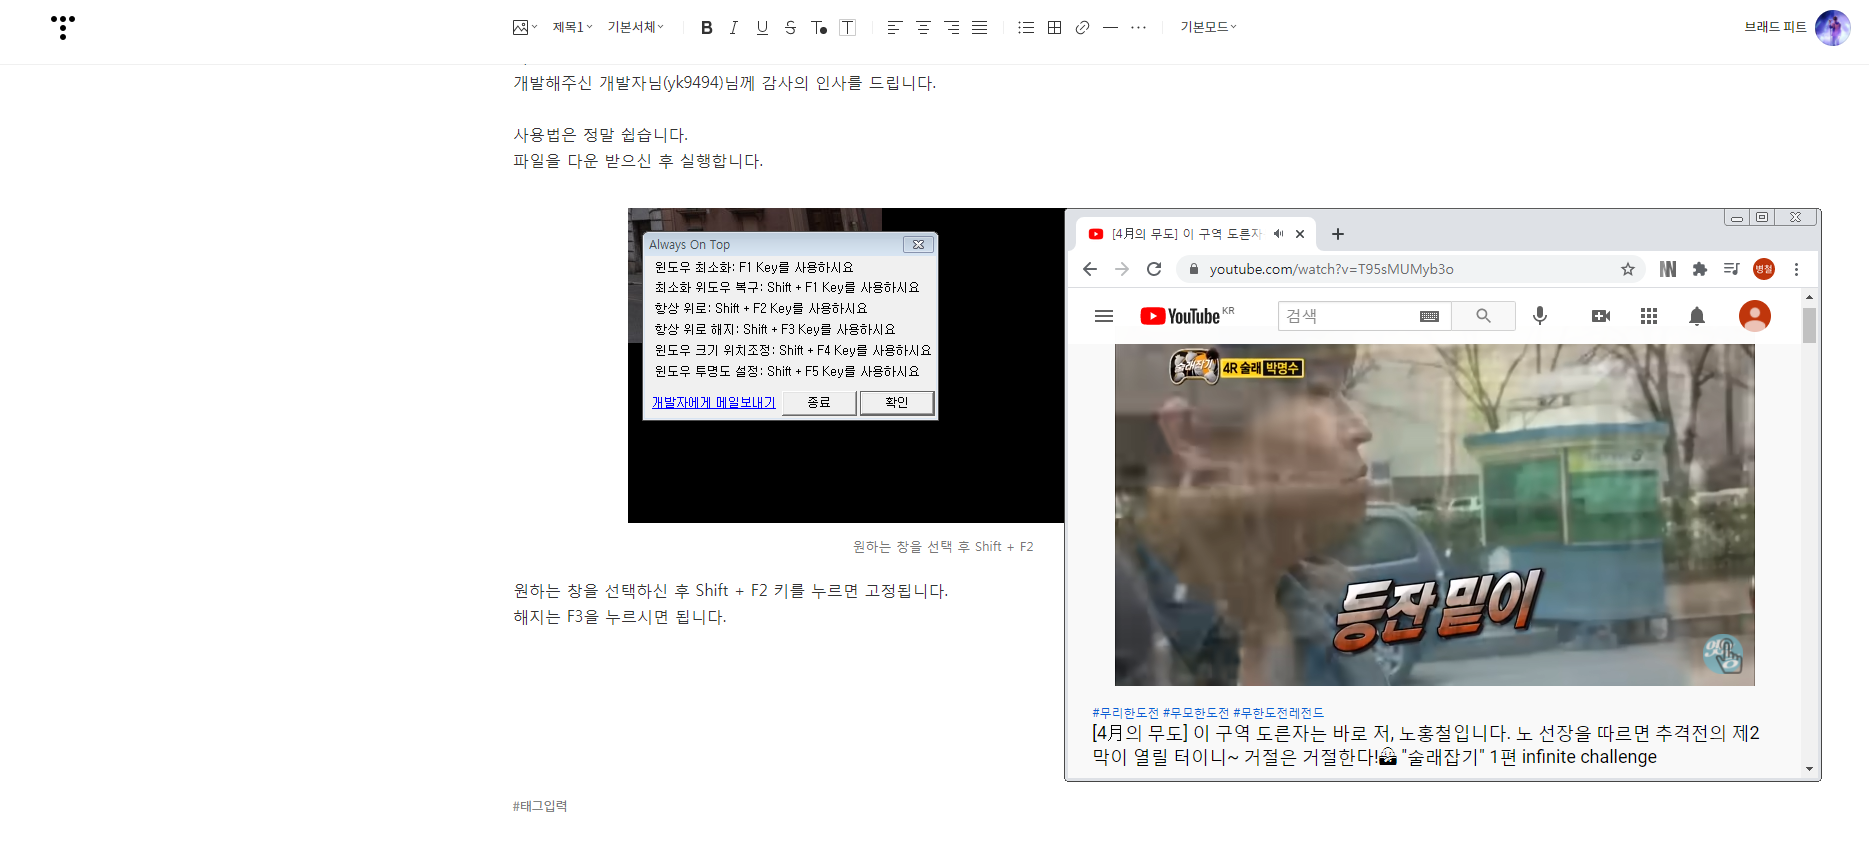Viewport: 1869px width, 861px height.
Task: Insert a hyperlink via link icon
Action: (x=1082, y=27)
